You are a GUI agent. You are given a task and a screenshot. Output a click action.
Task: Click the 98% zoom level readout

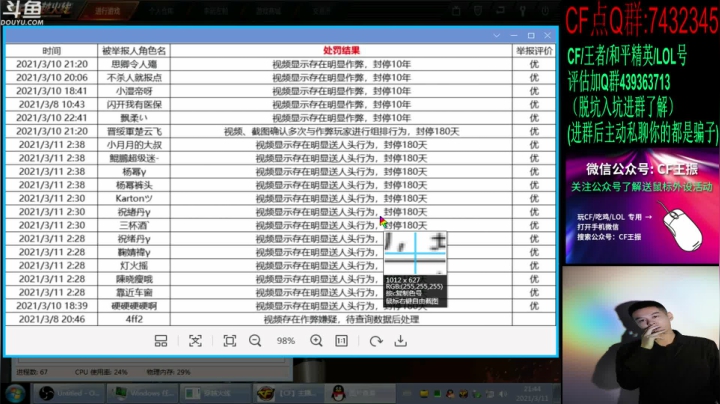[286, 341]
